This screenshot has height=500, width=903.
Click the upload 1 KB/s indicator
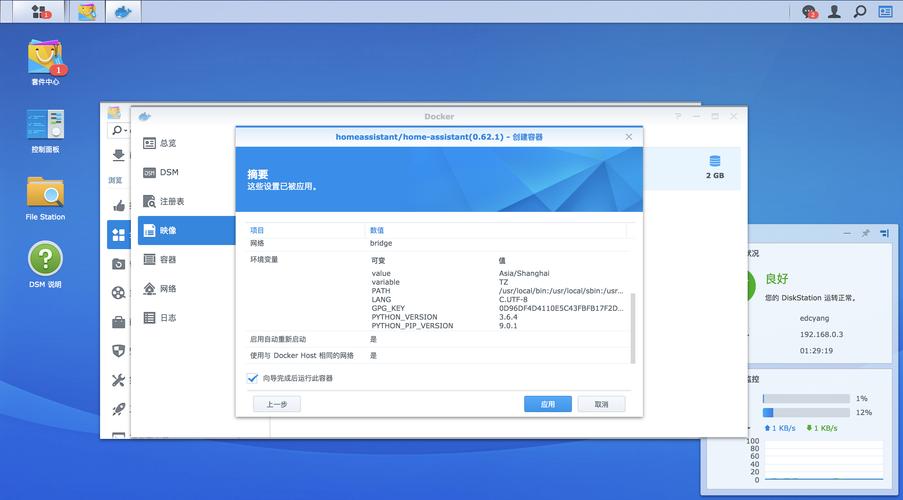pyautogui.click(x=780, y=428)
